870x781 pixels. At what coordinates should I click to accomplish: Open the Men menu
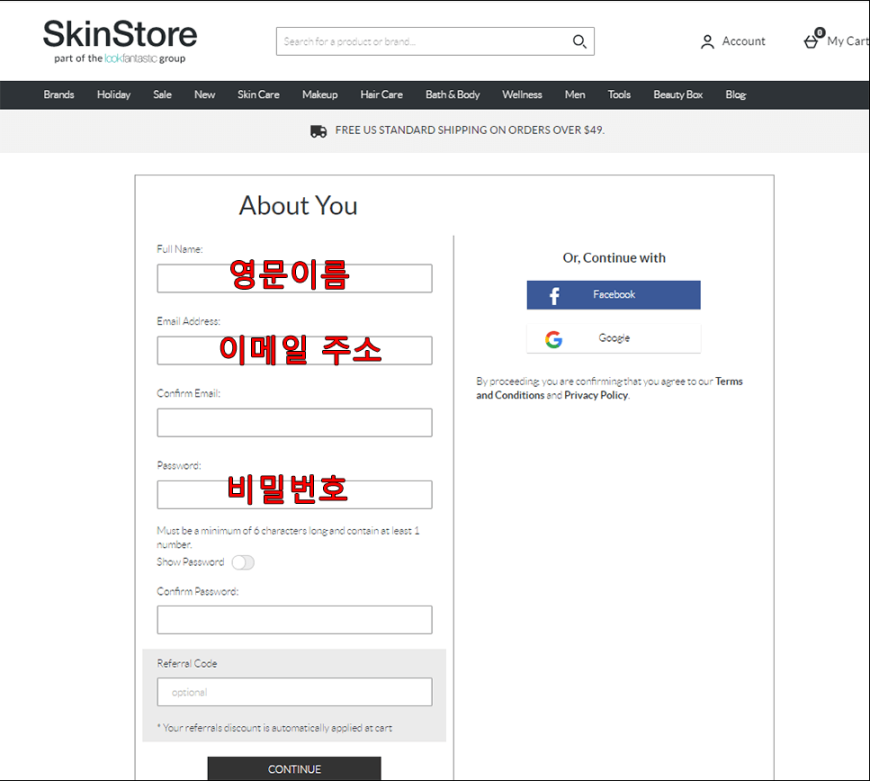point(575,95)
